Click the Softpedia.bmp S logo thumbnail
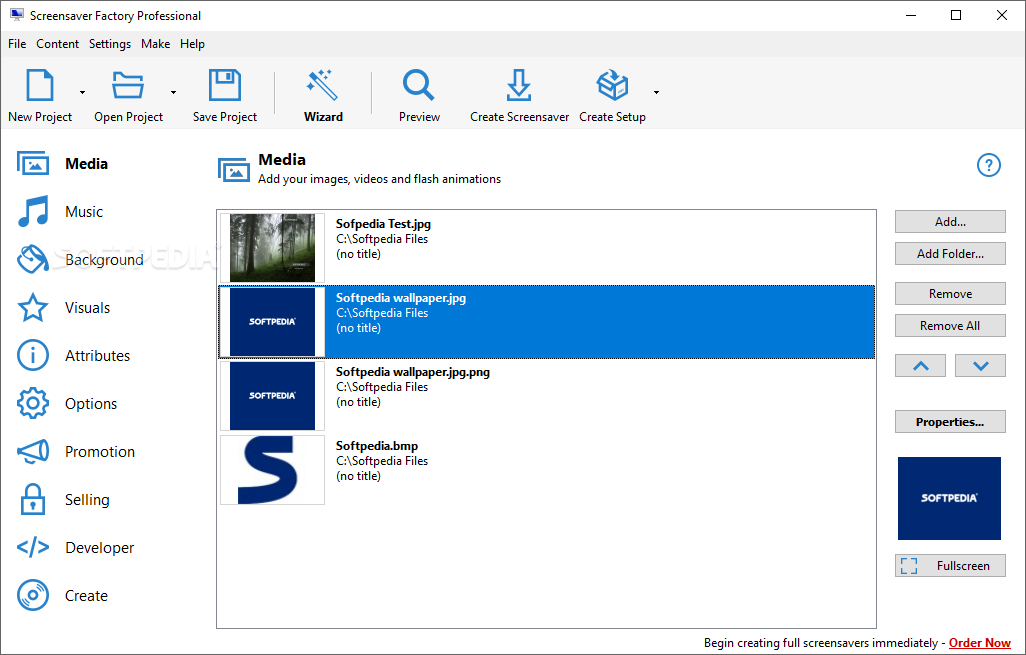1026x655 pixels. pos(272,470)
